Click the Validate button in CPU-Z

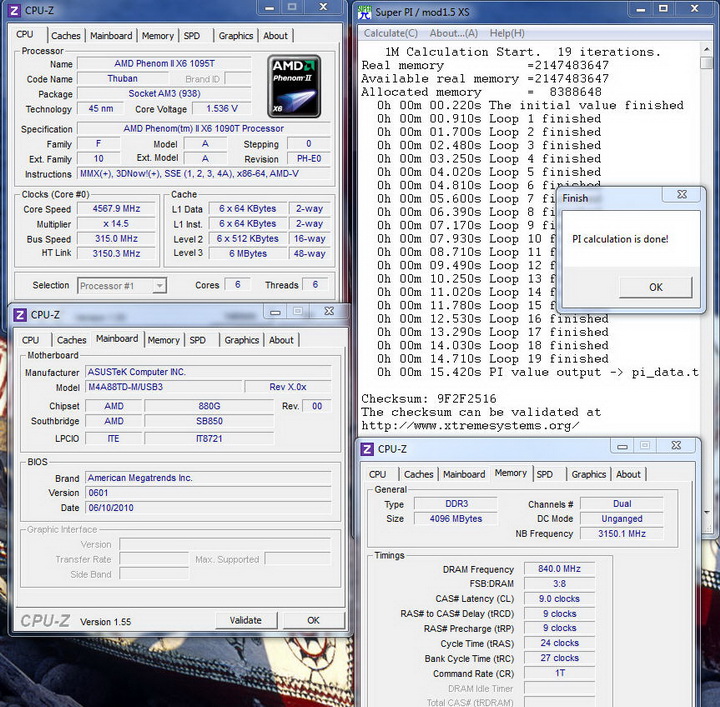pyautogui.click(x=246, y=620)
